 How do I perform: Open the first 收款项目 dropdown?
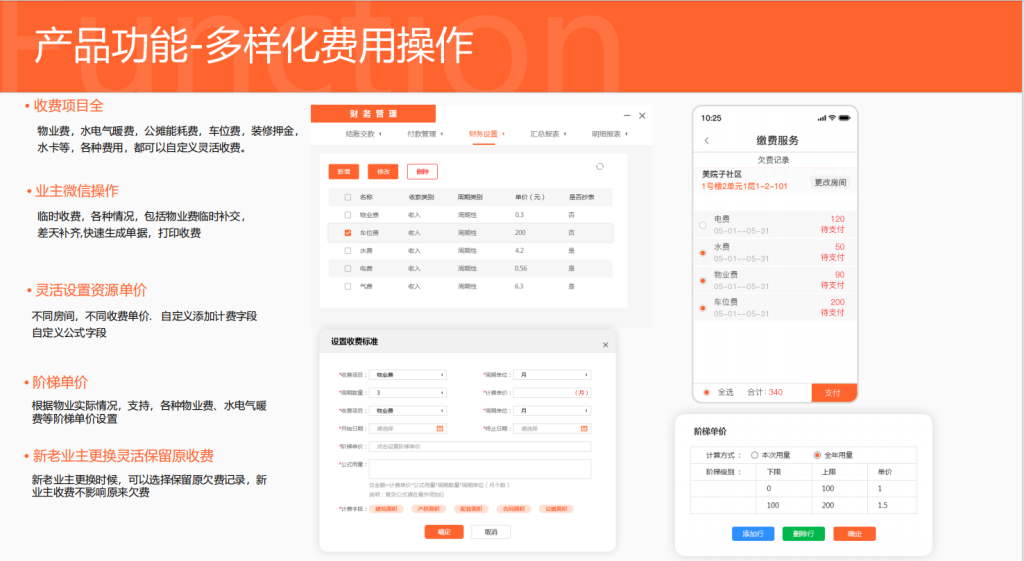coord(408,375)
